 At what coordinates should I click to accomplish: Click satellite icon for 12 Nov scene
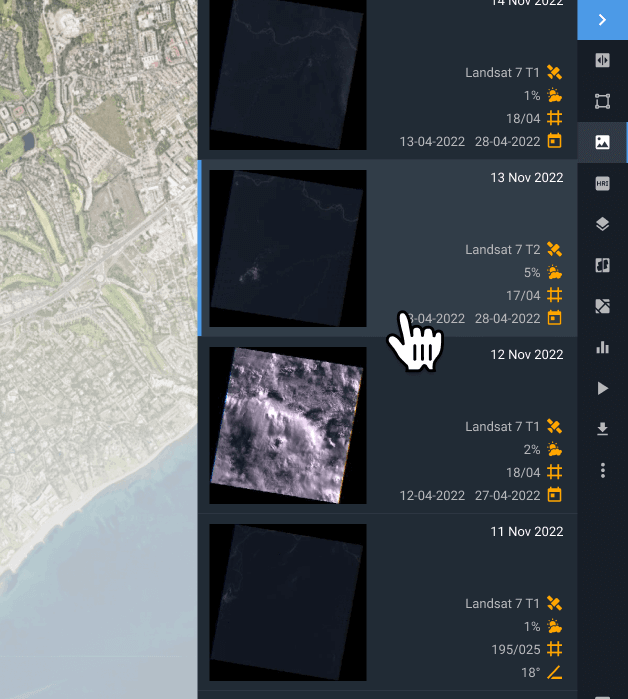click(x=554, y=427)
